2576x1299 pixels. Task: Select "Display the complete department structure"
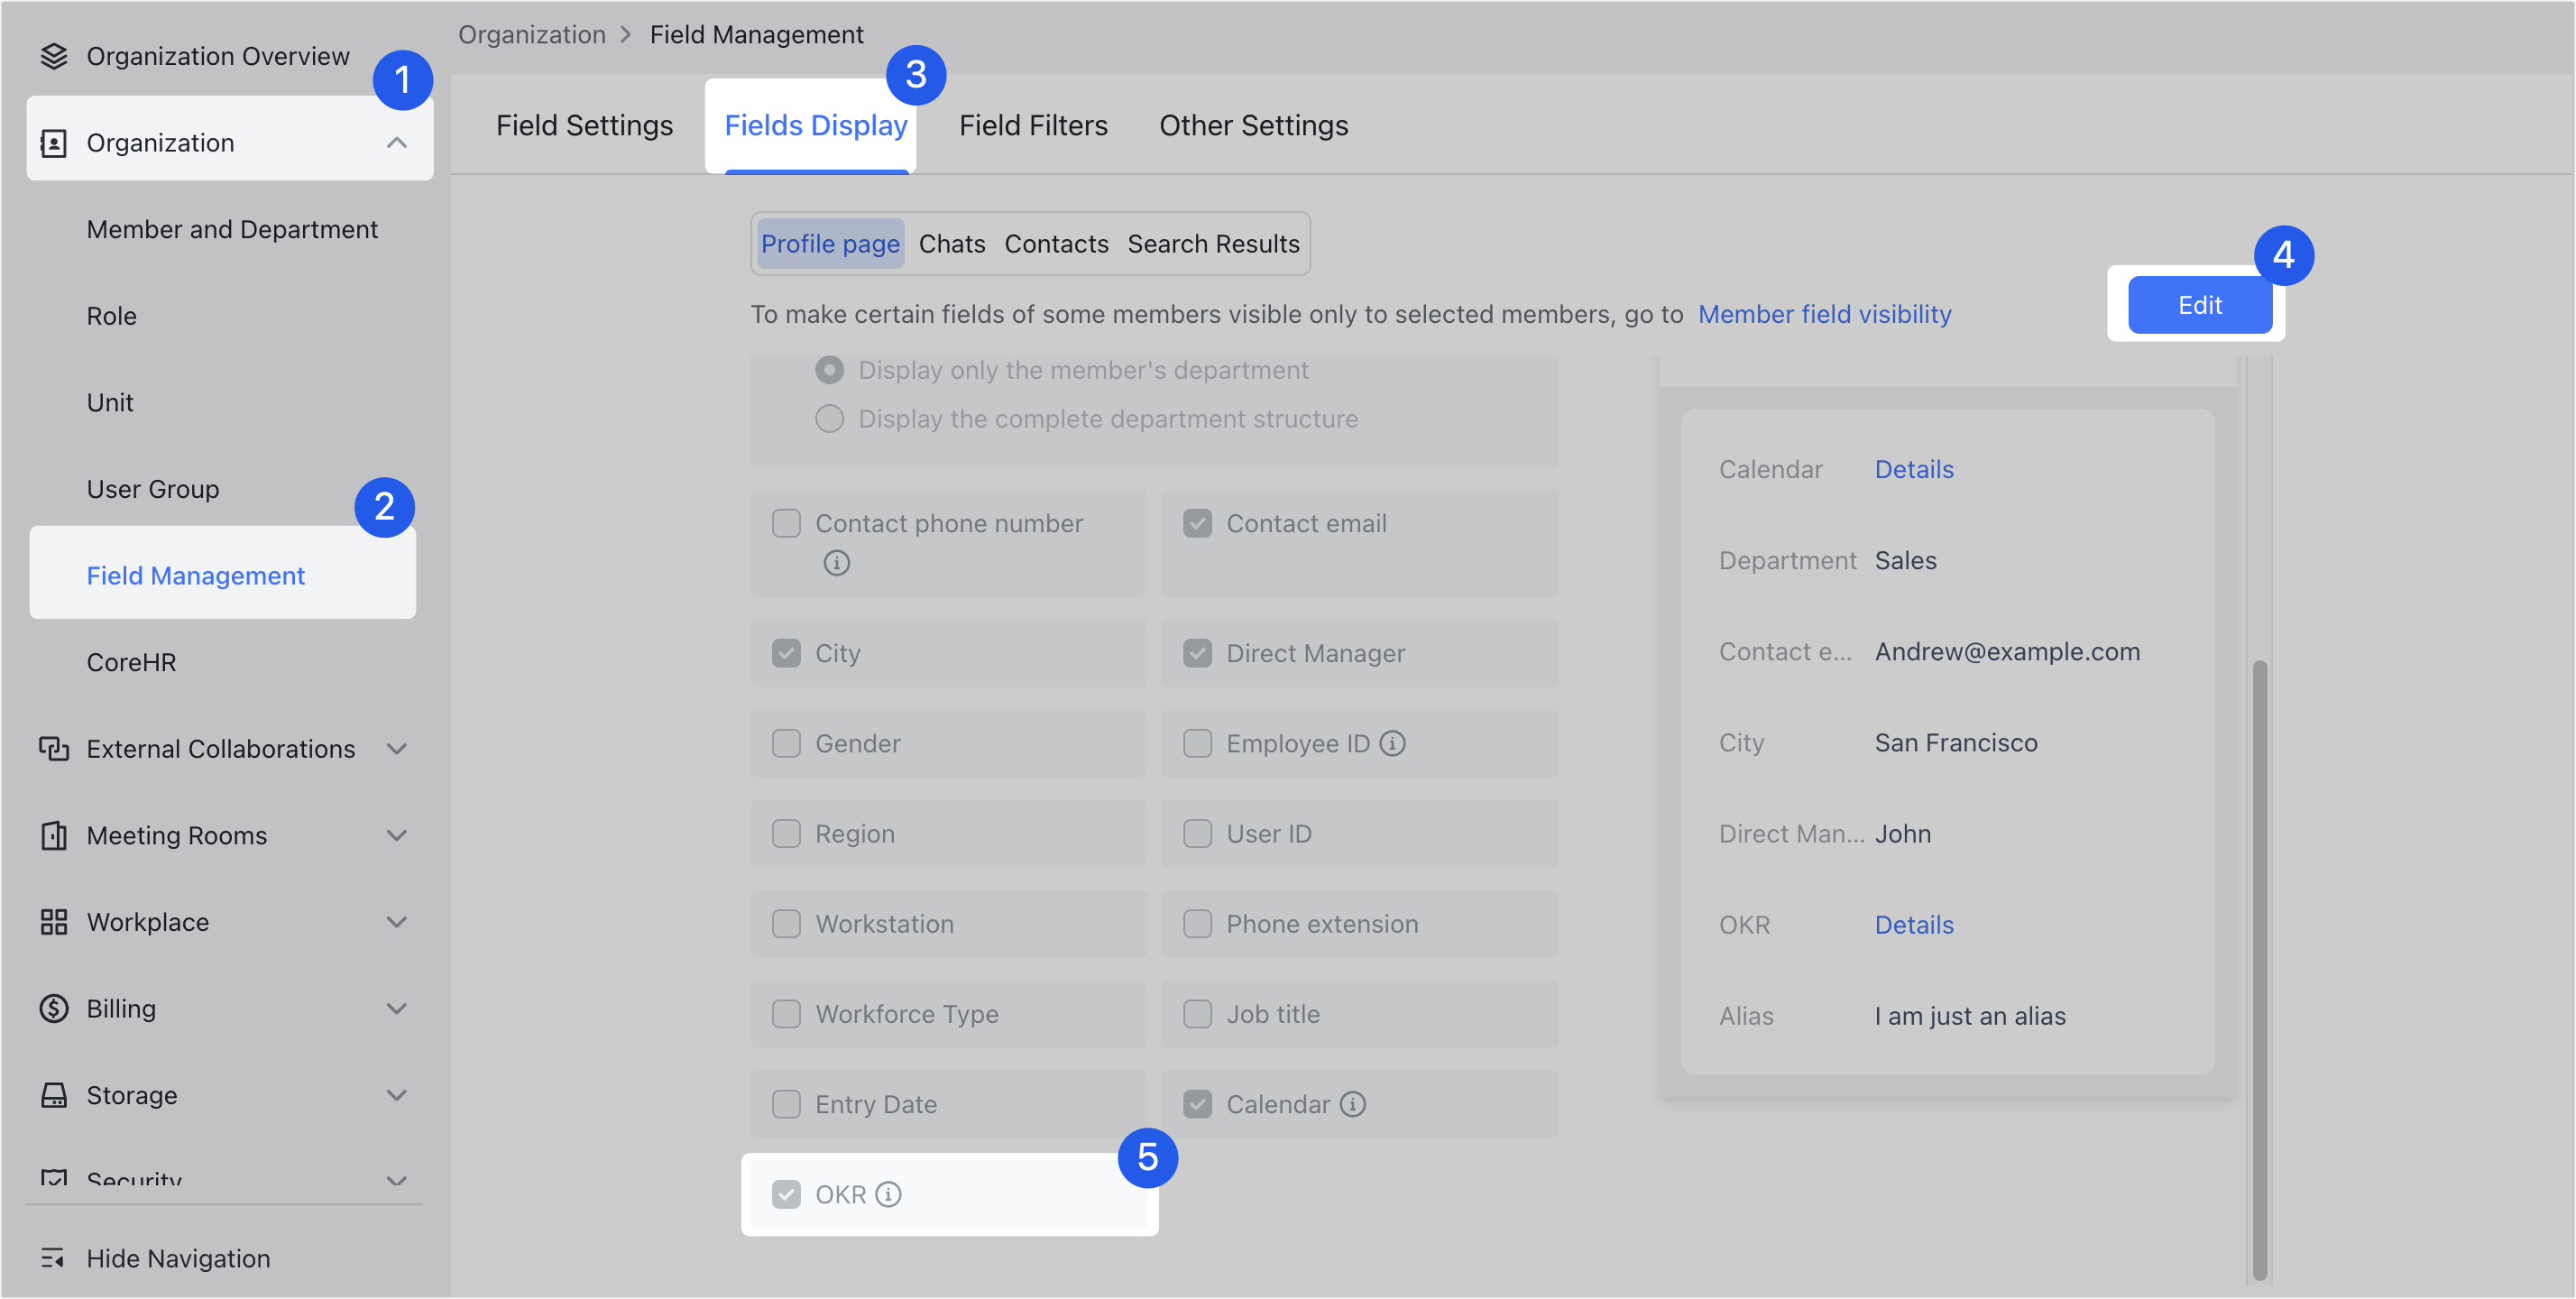coord(829,418)
